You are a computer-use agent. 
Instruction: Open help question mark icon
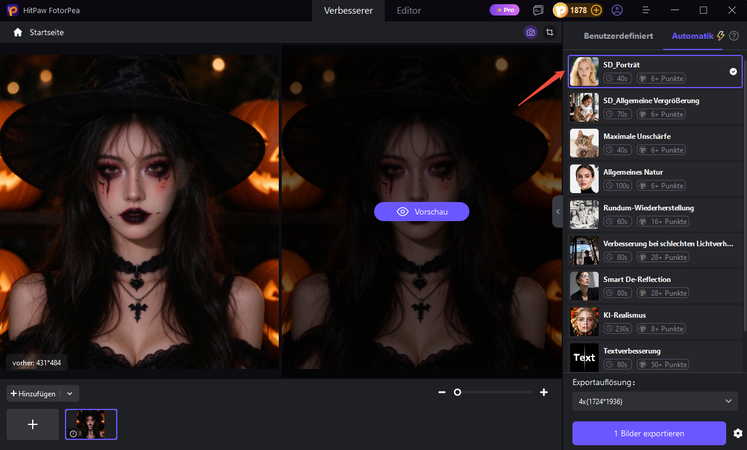(734, 36)
